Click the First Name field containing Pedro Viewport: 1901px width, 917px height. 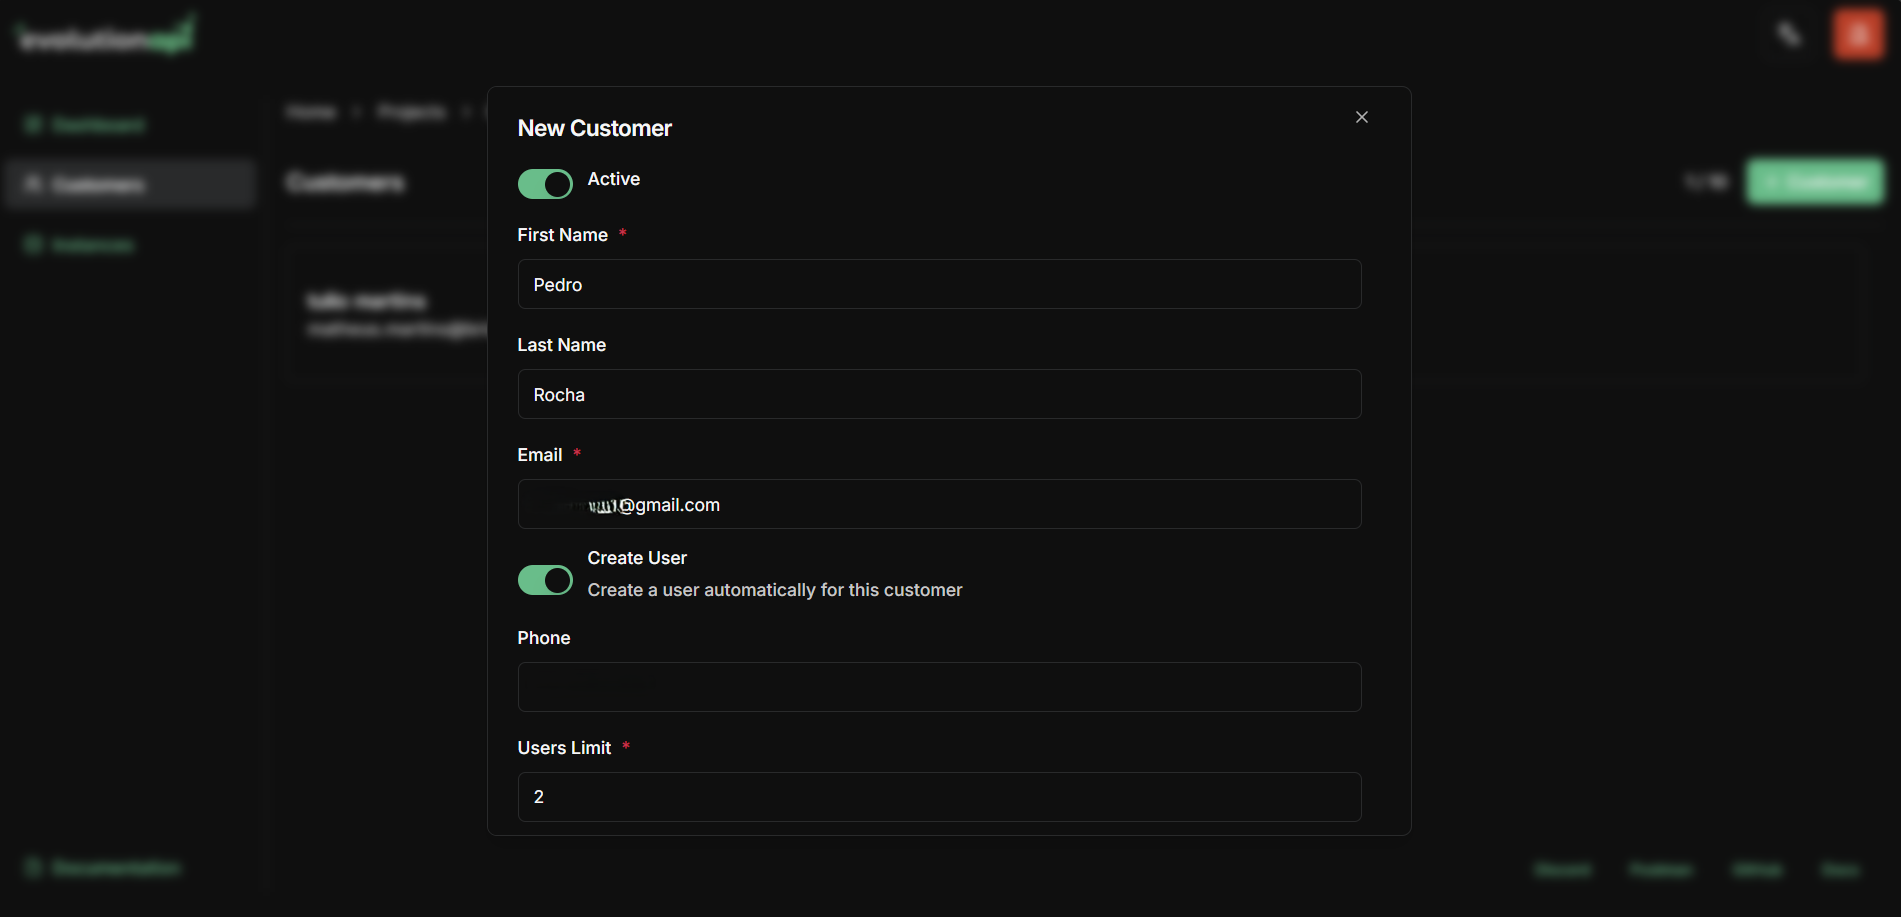coord(938,284)
